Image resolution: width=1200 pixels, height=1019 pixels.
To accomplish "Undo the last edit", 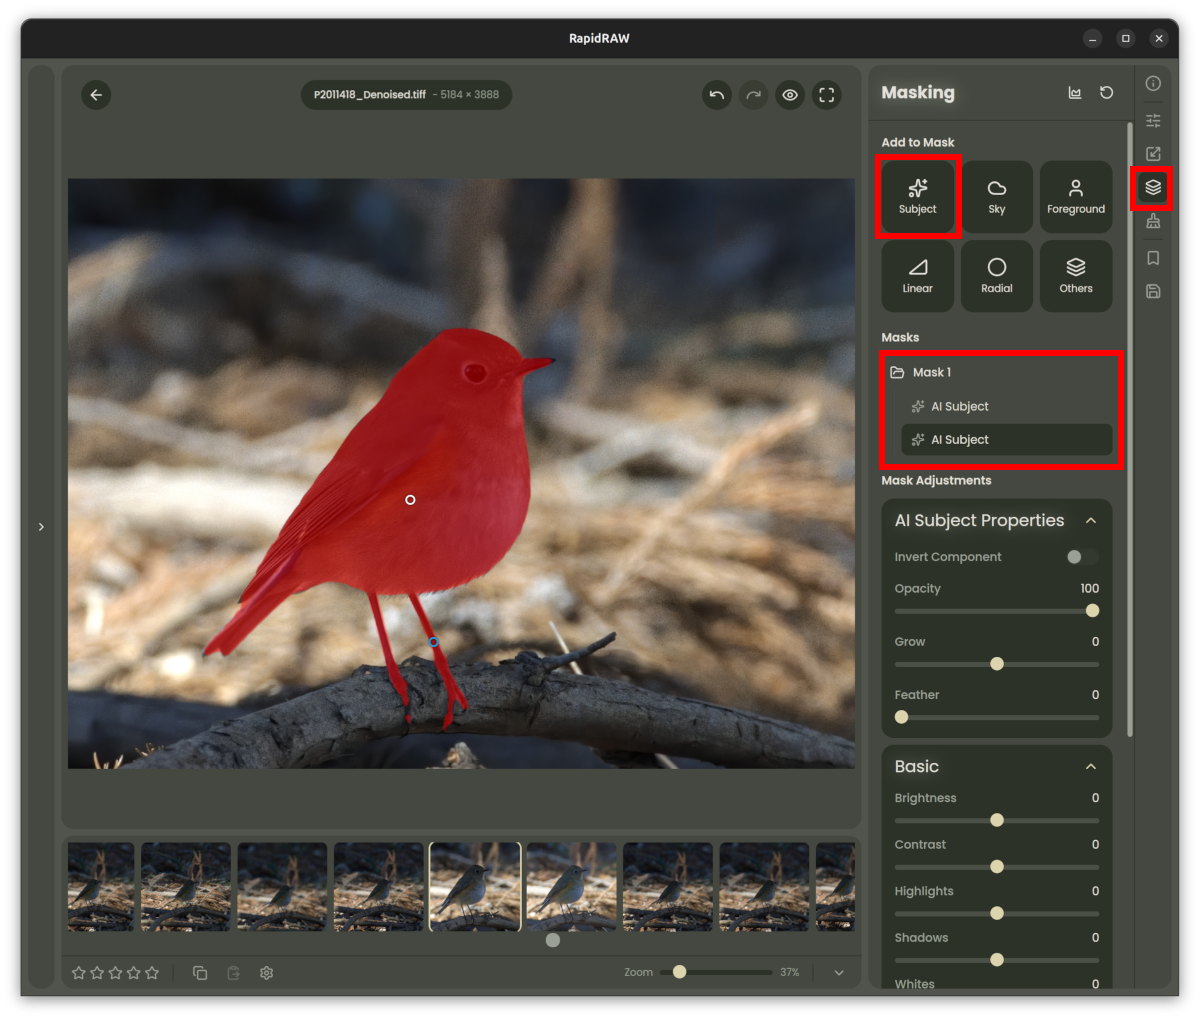I will (717, 95).
